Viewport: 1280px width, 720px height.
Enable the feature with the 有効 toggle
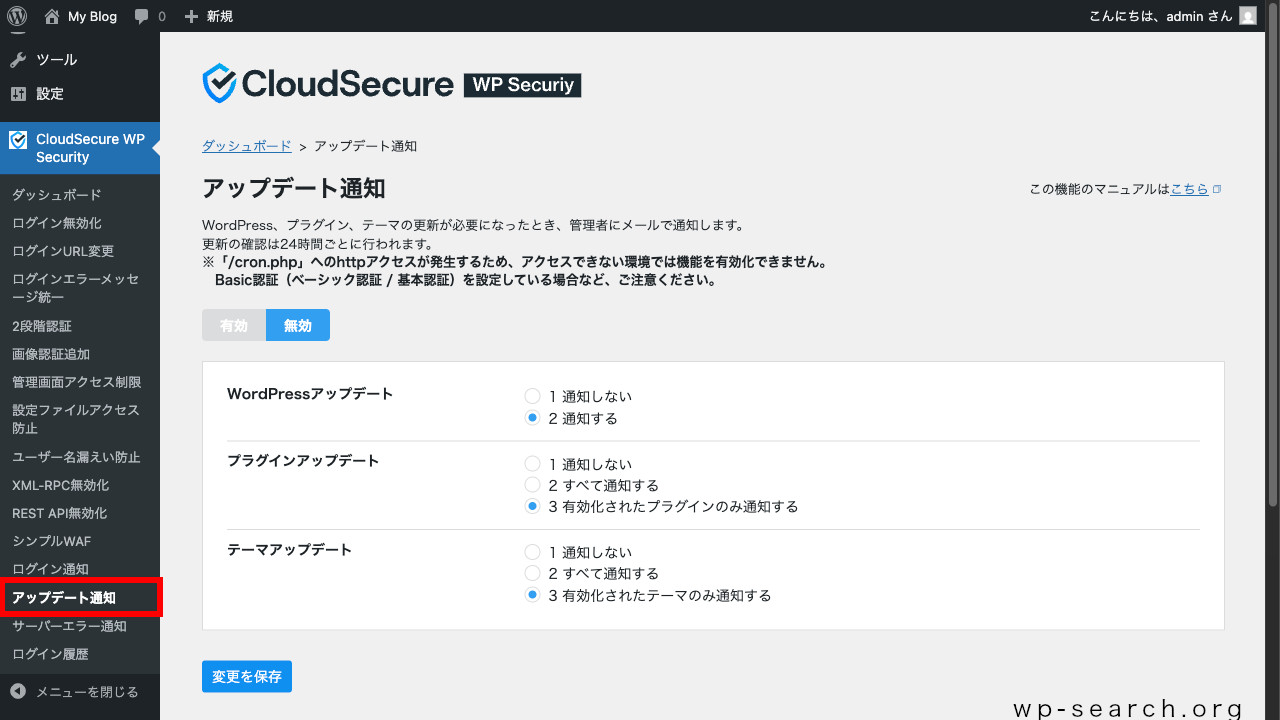click(233, 324)
